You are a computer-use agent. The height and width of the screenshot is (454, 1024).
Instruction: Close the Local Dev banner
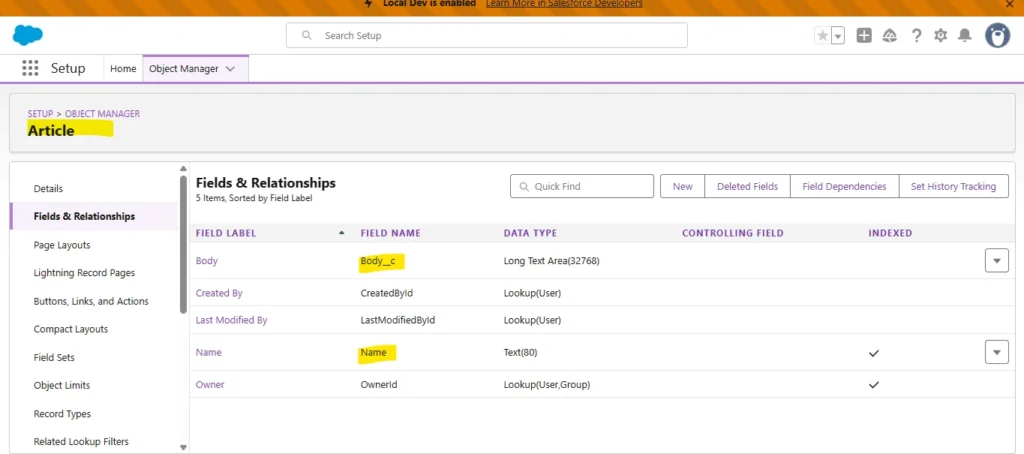point(1009,5)
